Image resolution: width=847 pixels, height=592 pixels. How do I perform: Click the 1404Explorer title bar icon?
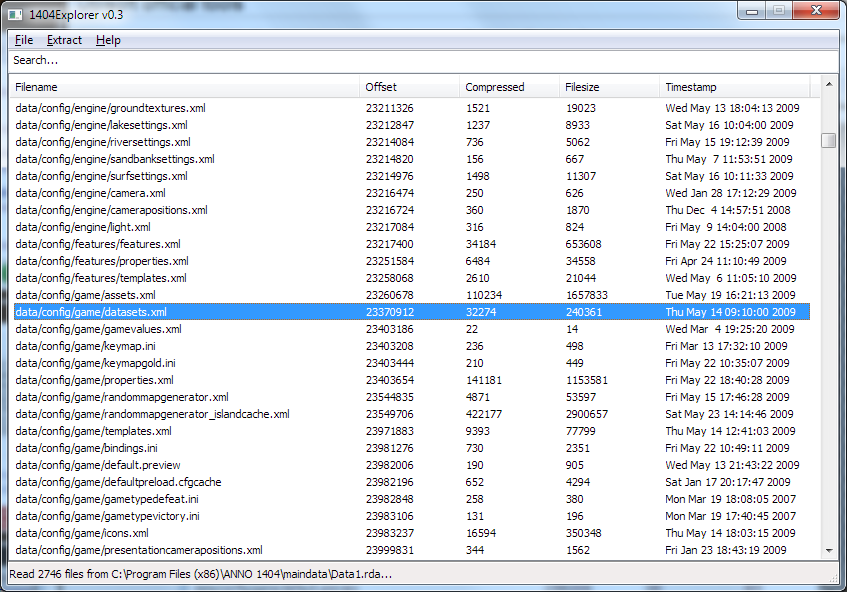click(x=15, y=15)
